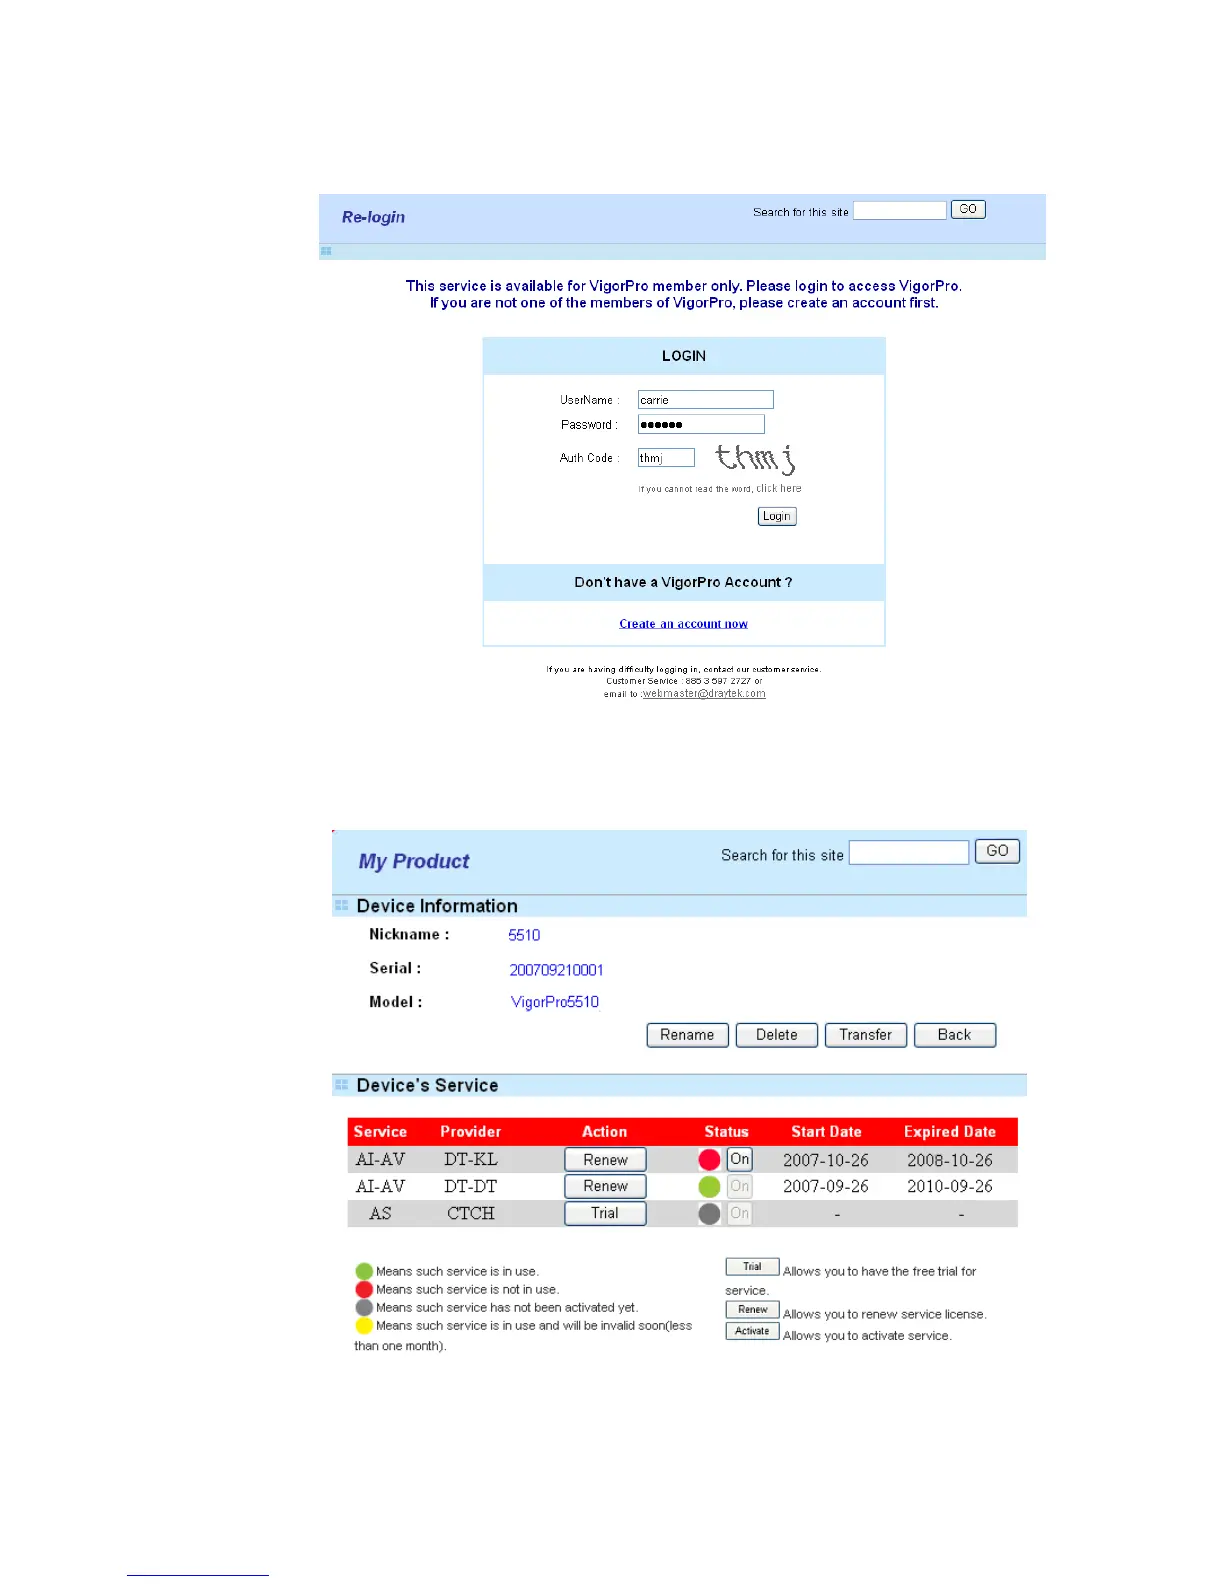Click the small icon below Re-login header

coord(326,251)
